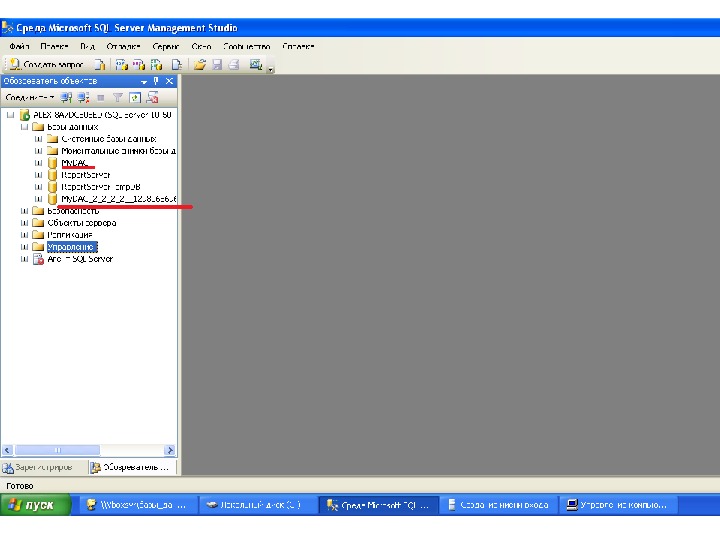Click the пуск Start button
Image resolution: width=720 pixels, height=540 pixels.
pos(35,505)
